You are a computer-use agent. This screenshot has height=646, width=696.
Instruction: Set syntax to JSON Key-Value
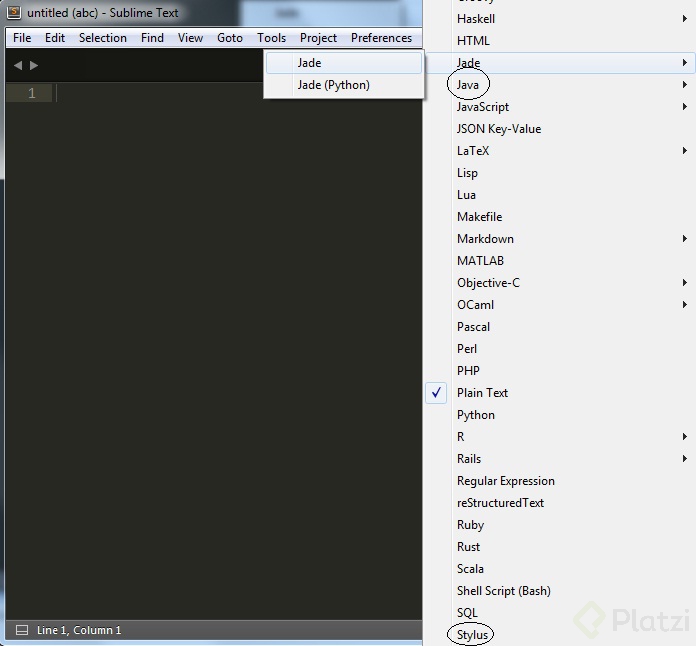pos(559,129)
